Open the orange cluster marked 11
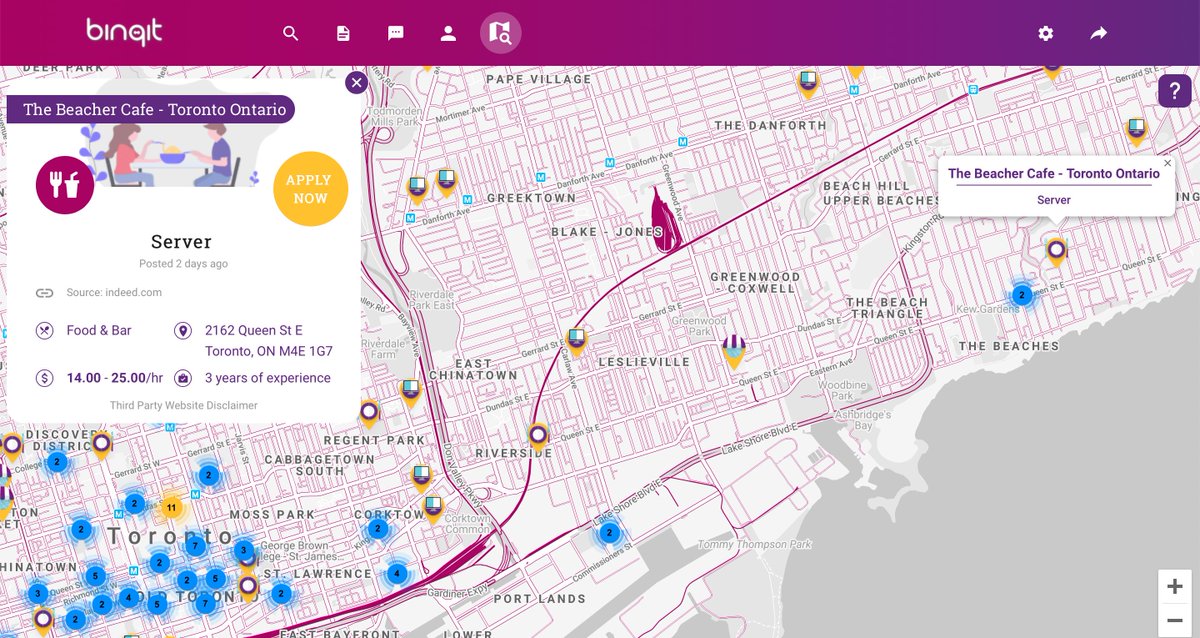 [x=171, y=508]
